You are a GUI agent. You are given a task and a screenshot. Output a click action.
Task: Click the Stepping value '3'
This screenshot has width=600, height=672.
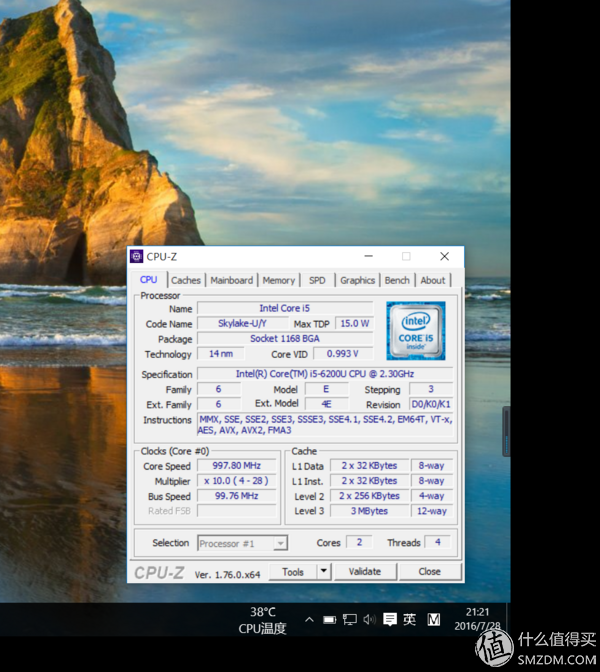[x=431, y=389]
